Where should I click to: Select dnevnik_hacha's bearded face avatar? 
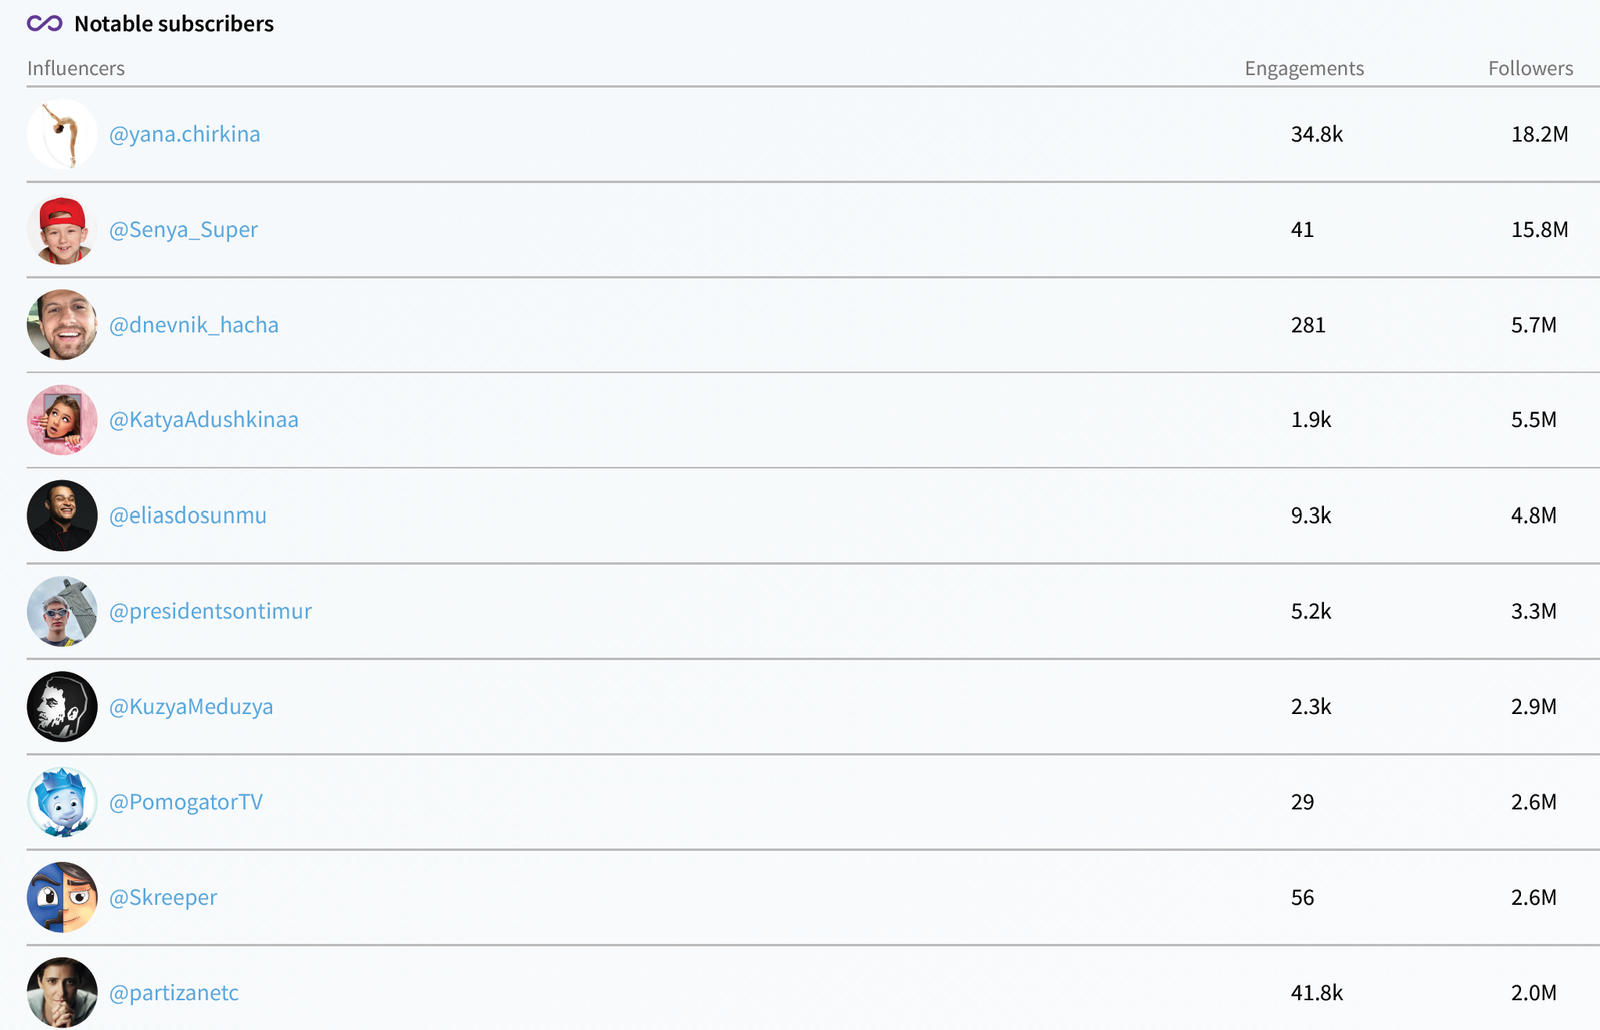(x=62, y=325)
